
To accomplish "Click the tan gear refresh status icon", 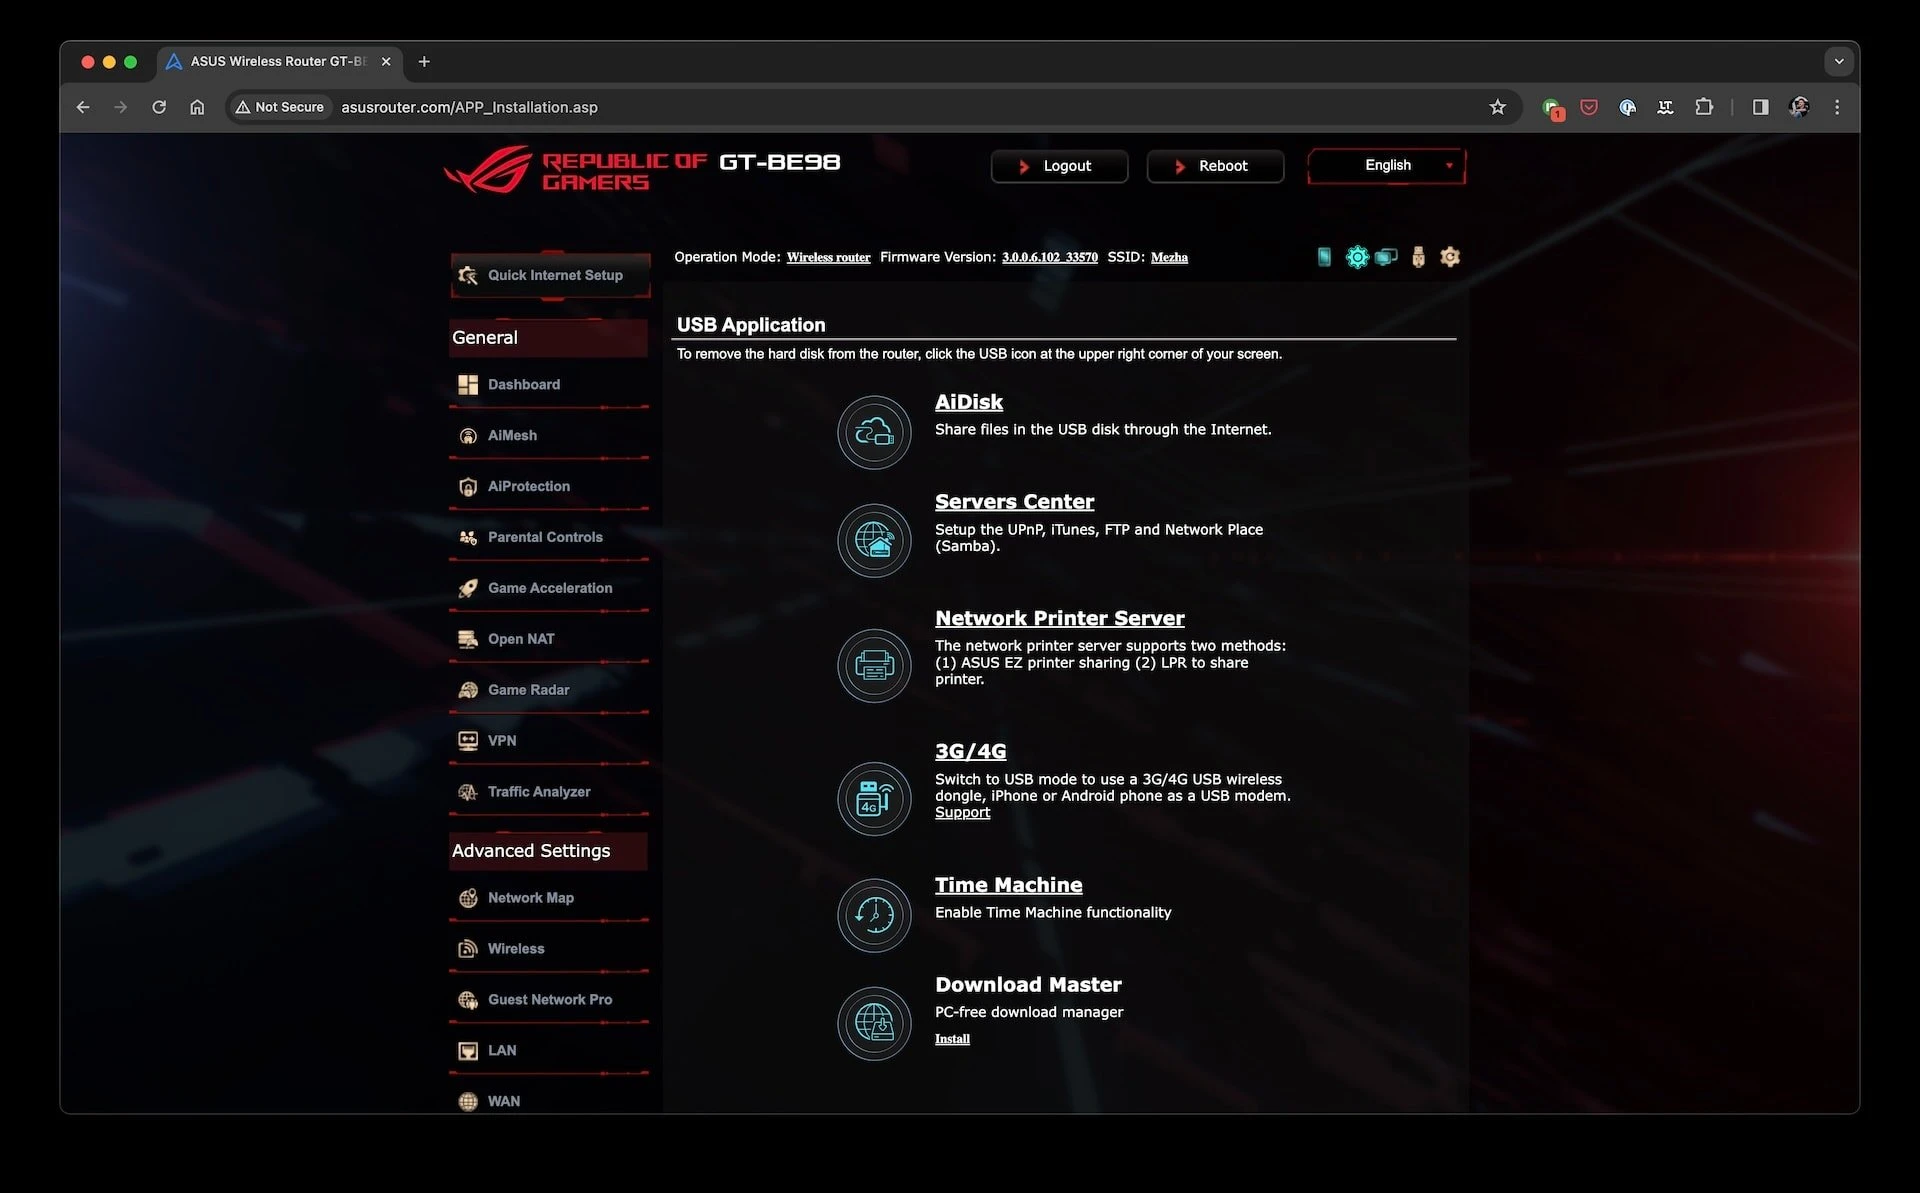I will coord(1450,257).
